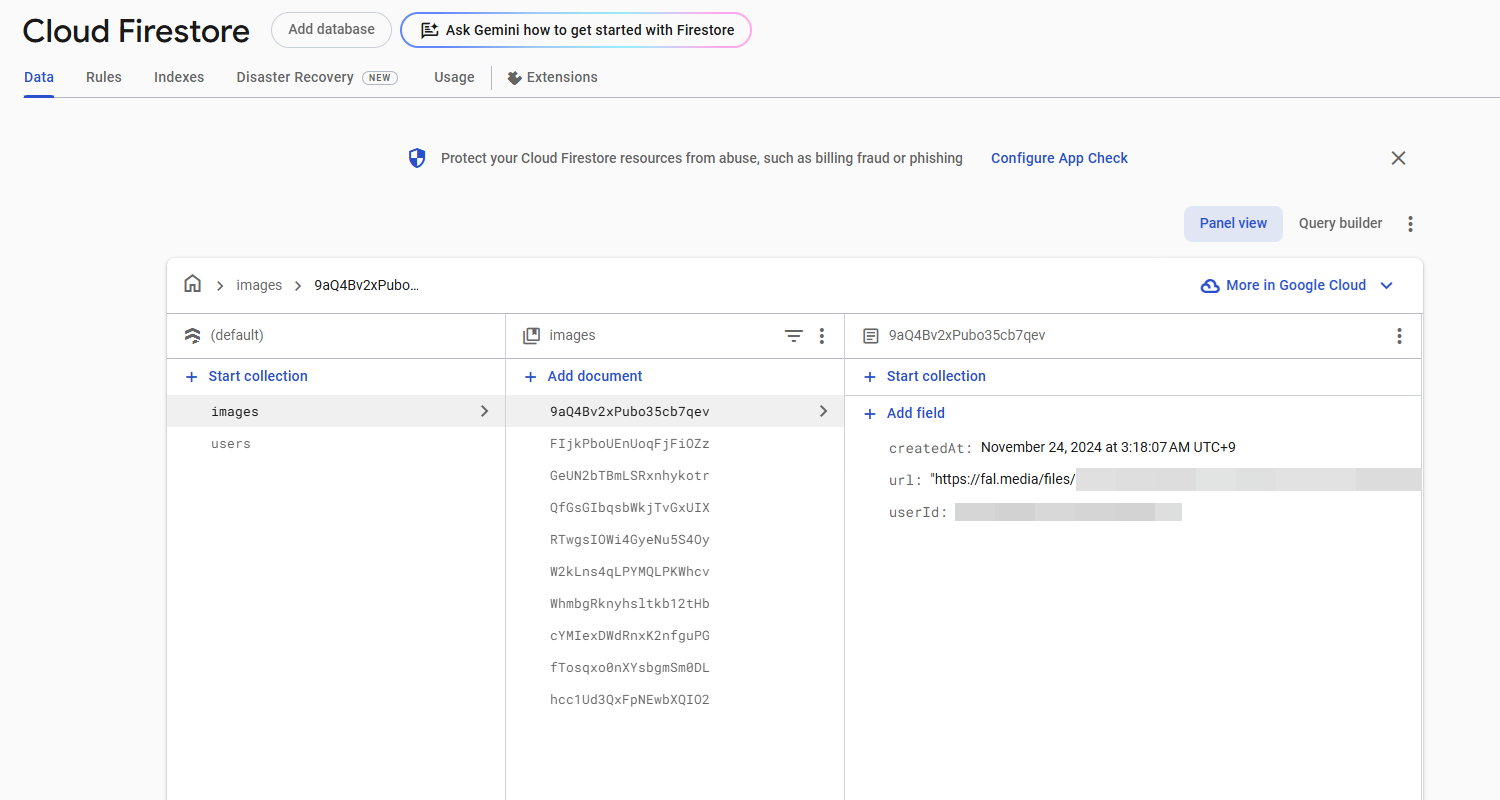The height and width of the screenshot is (800, 1500).
Task: Click the 9aQ4Bv2xPubo… breadcrumb item
Action: [367, 285]
